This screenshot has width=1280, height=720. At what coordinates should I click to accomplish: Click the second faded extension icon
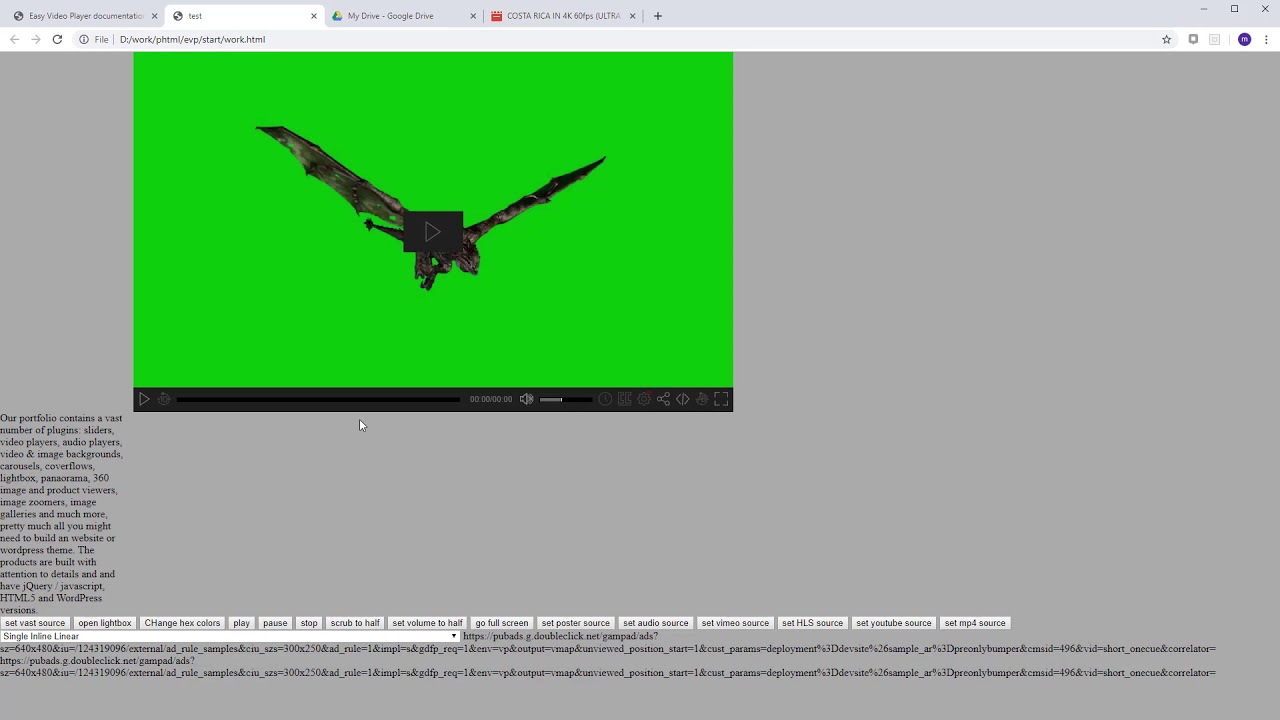1215,39
